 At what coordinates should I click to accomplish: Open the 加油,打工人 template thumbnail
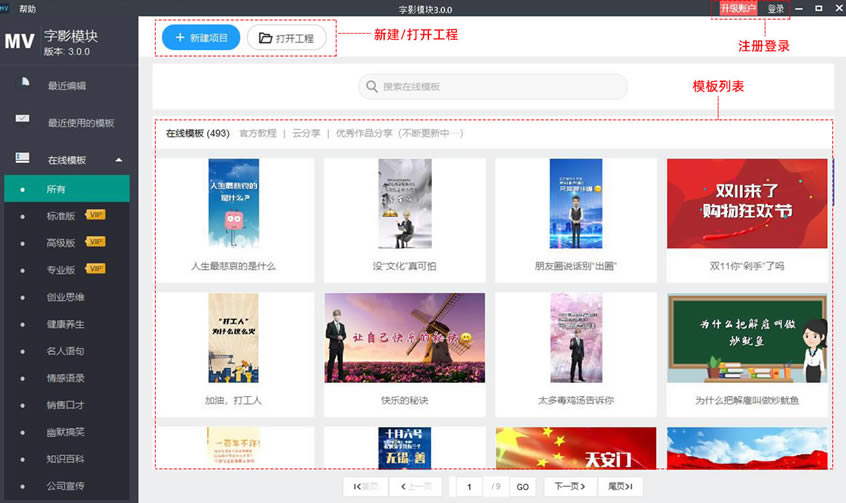(234, 338)
